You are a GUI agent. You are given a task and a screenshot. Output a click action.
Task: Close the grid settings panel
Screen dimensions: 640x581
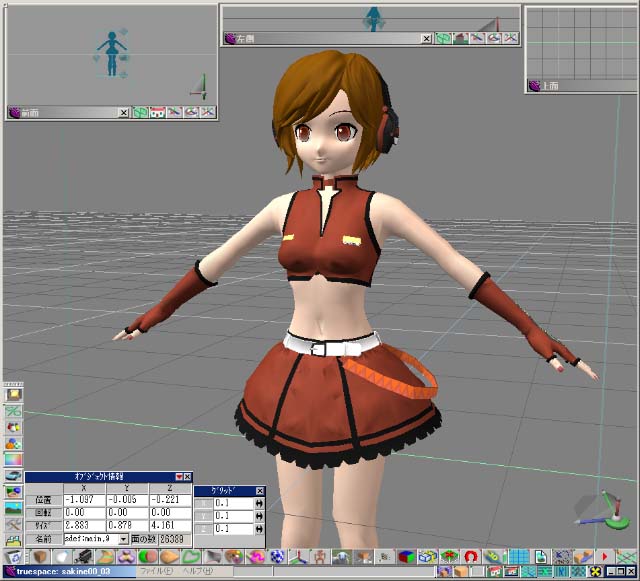[x=260, y=491]
